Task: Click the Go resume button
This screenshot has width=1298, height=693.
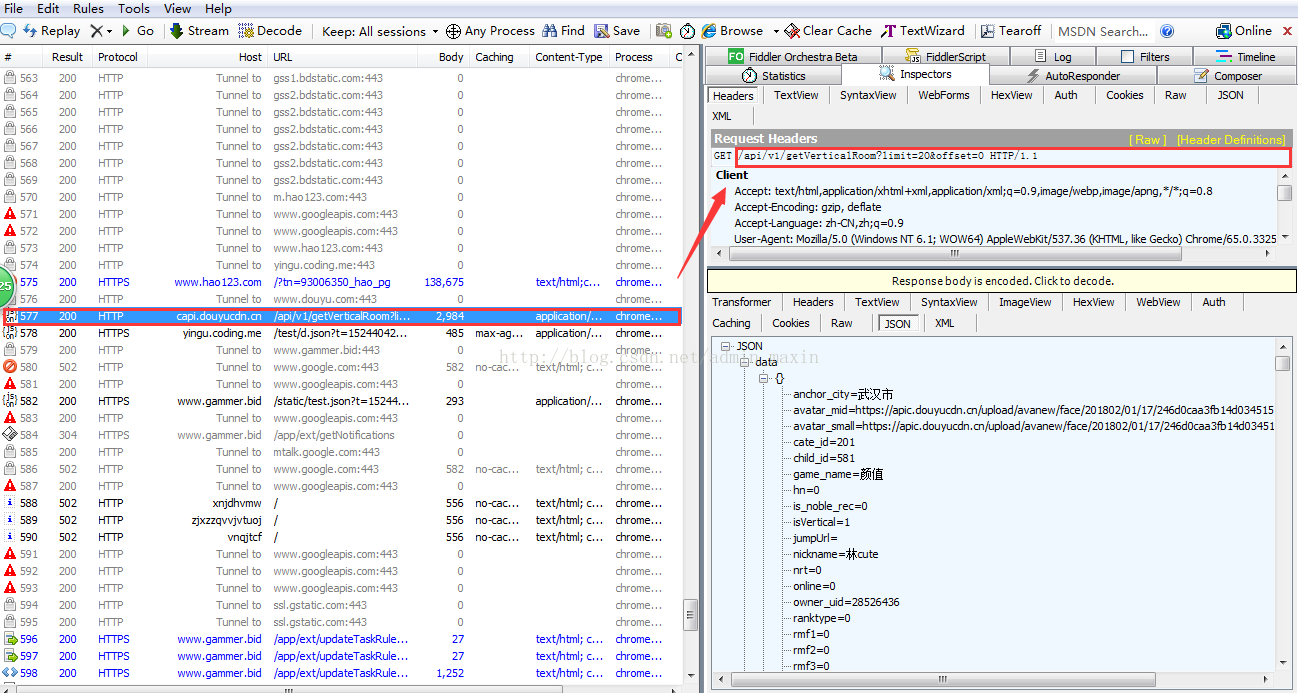Action: (138, 31)
